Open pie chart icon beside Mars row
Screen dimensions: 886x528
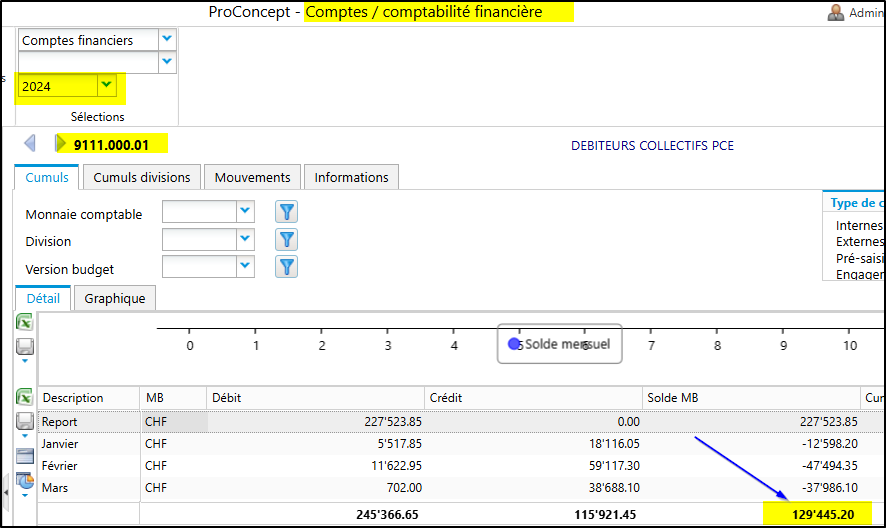click(x=24, y=481)
